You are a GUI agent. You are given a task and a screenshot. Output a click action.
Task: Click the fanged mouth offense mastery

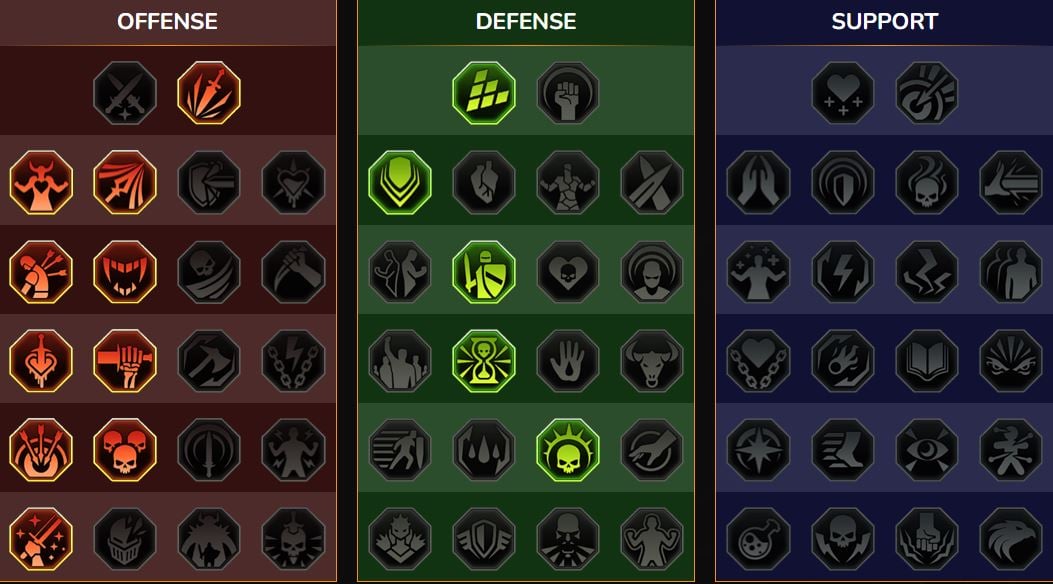coord(125,272)
